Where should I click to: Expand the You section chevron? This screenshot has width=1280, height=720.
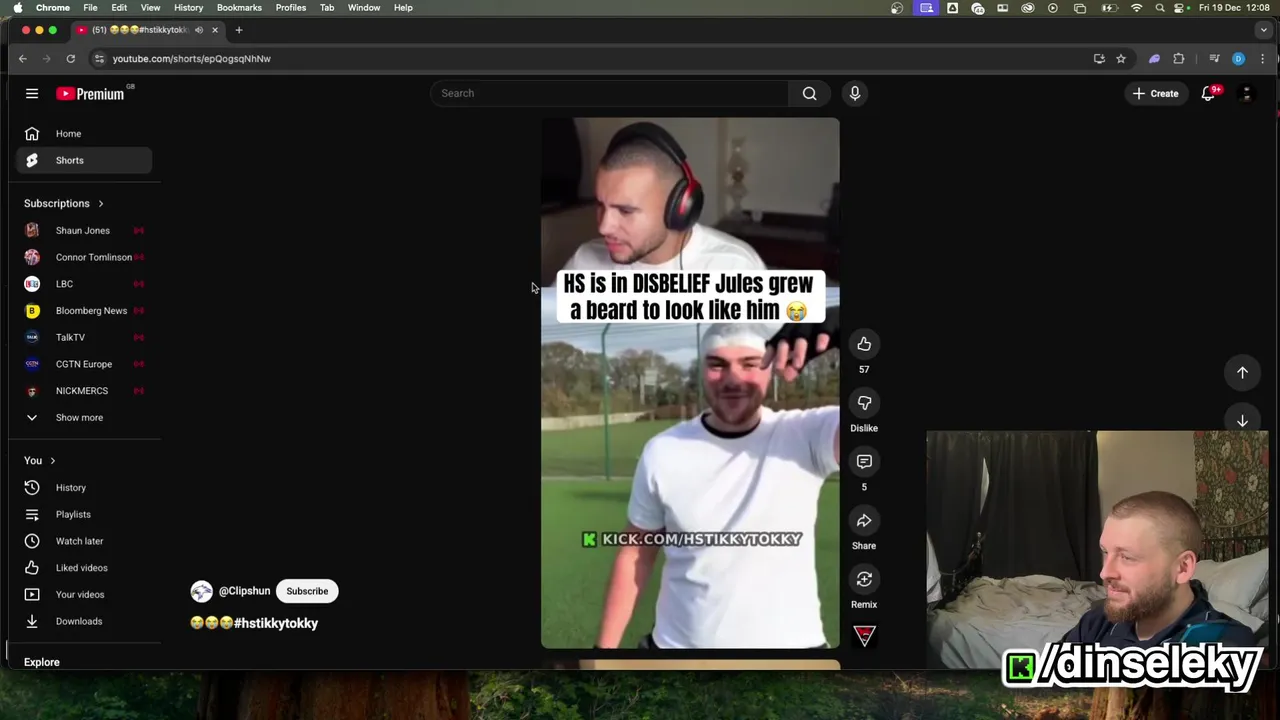(x=52, y=460)
